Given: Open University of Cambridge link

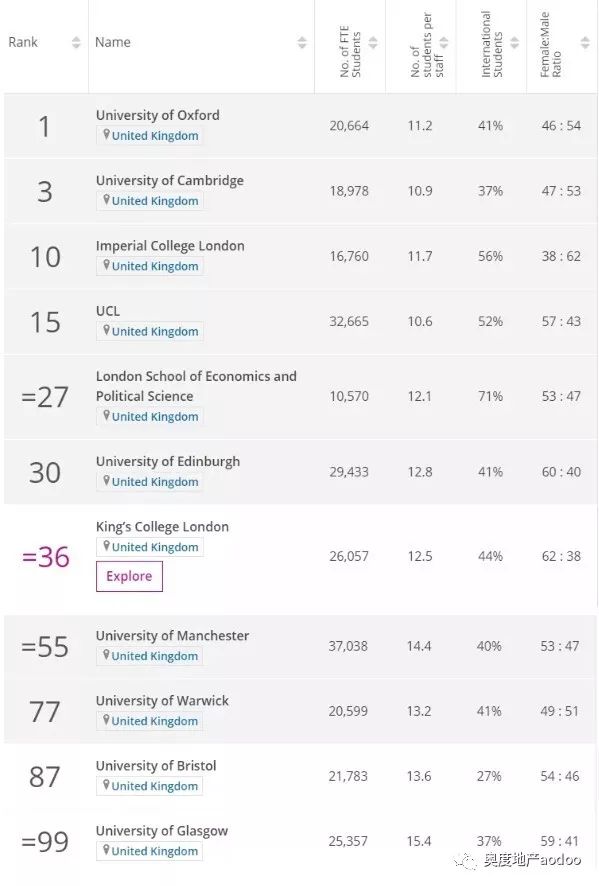Looking at the screenshot, I should pos(170,181).
